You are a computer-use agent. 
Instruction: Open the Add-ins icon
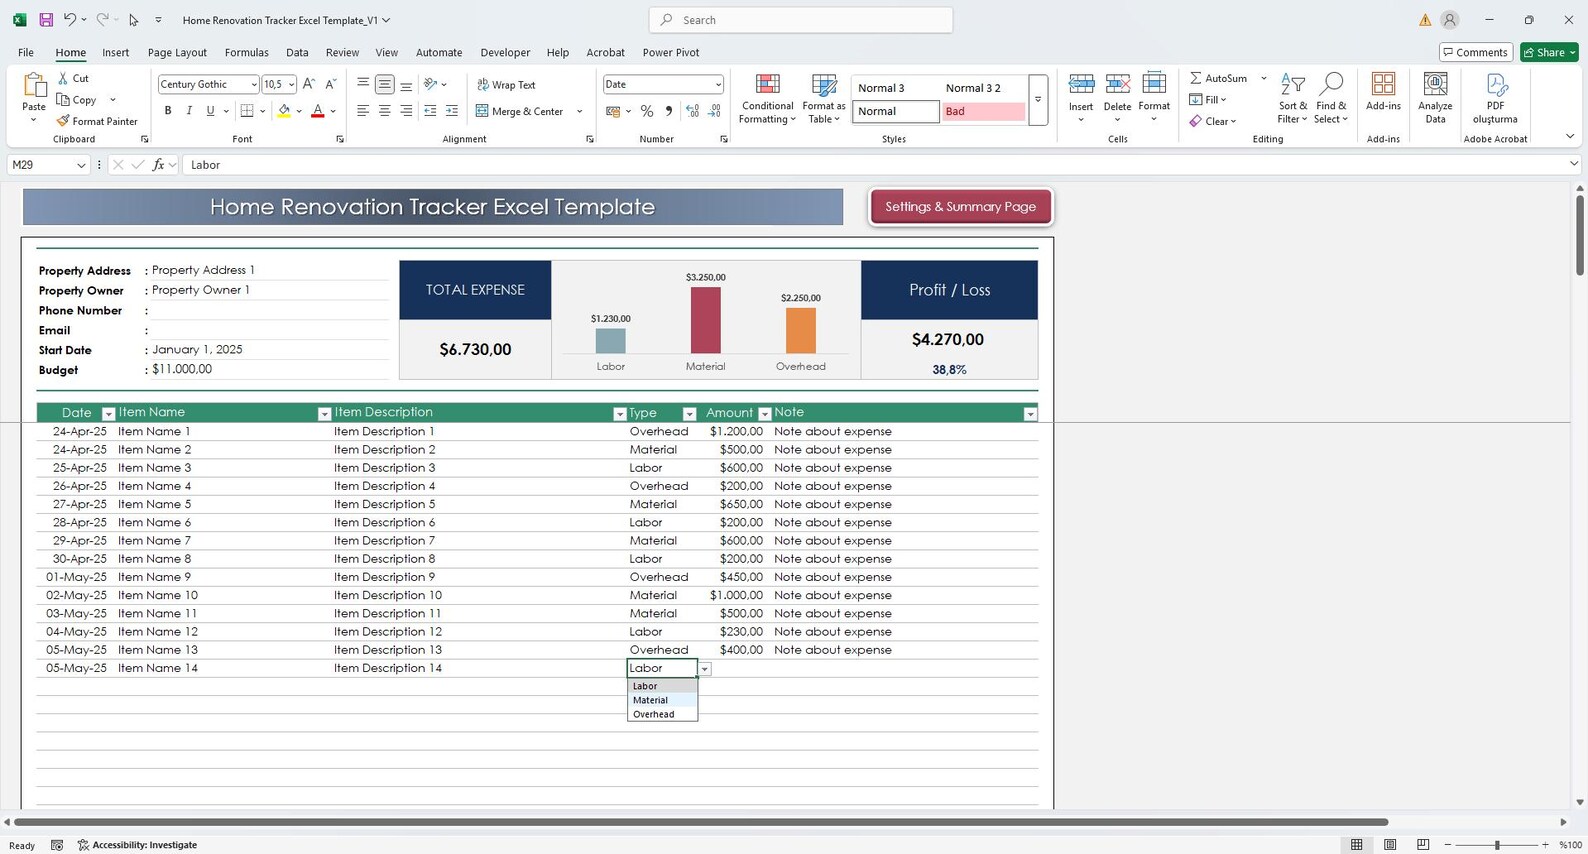coord(1383,85)
